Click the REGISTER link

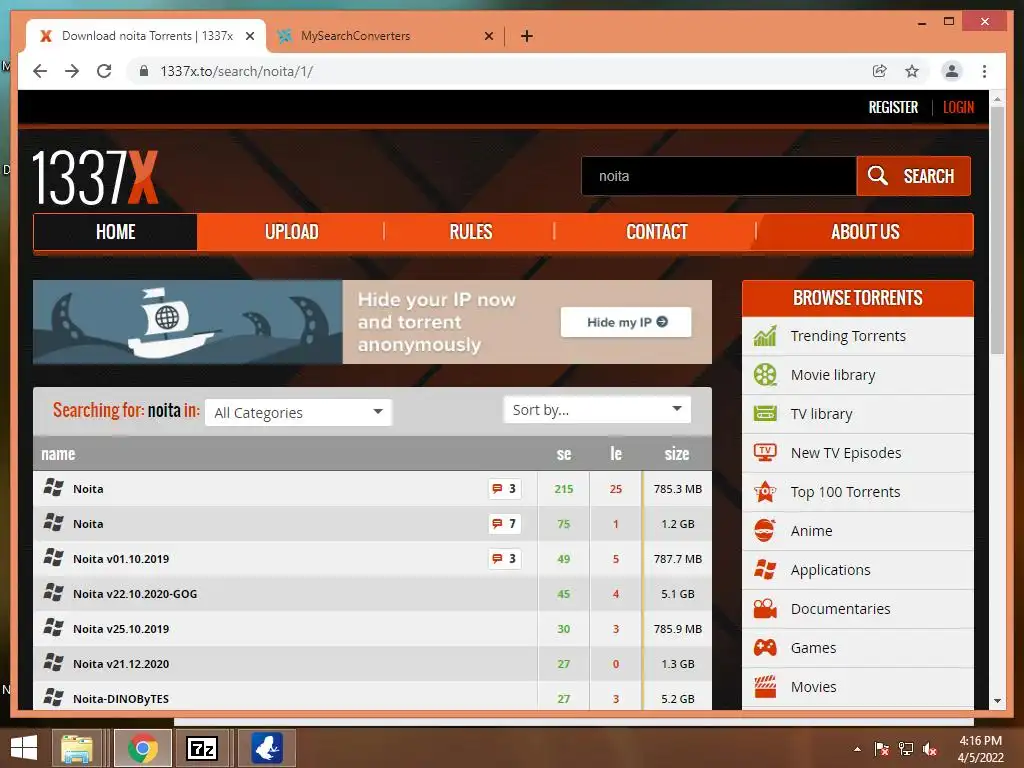(x=893, y=107)
